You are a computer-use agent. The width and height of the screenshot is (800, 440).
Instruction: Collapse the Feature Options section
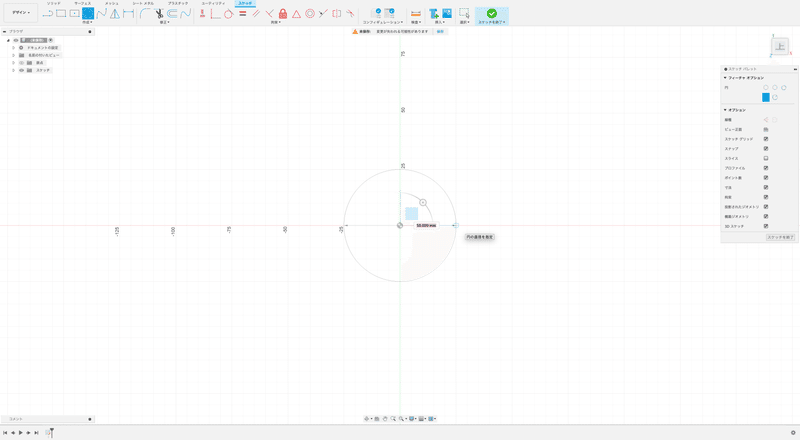coord(725,78)
